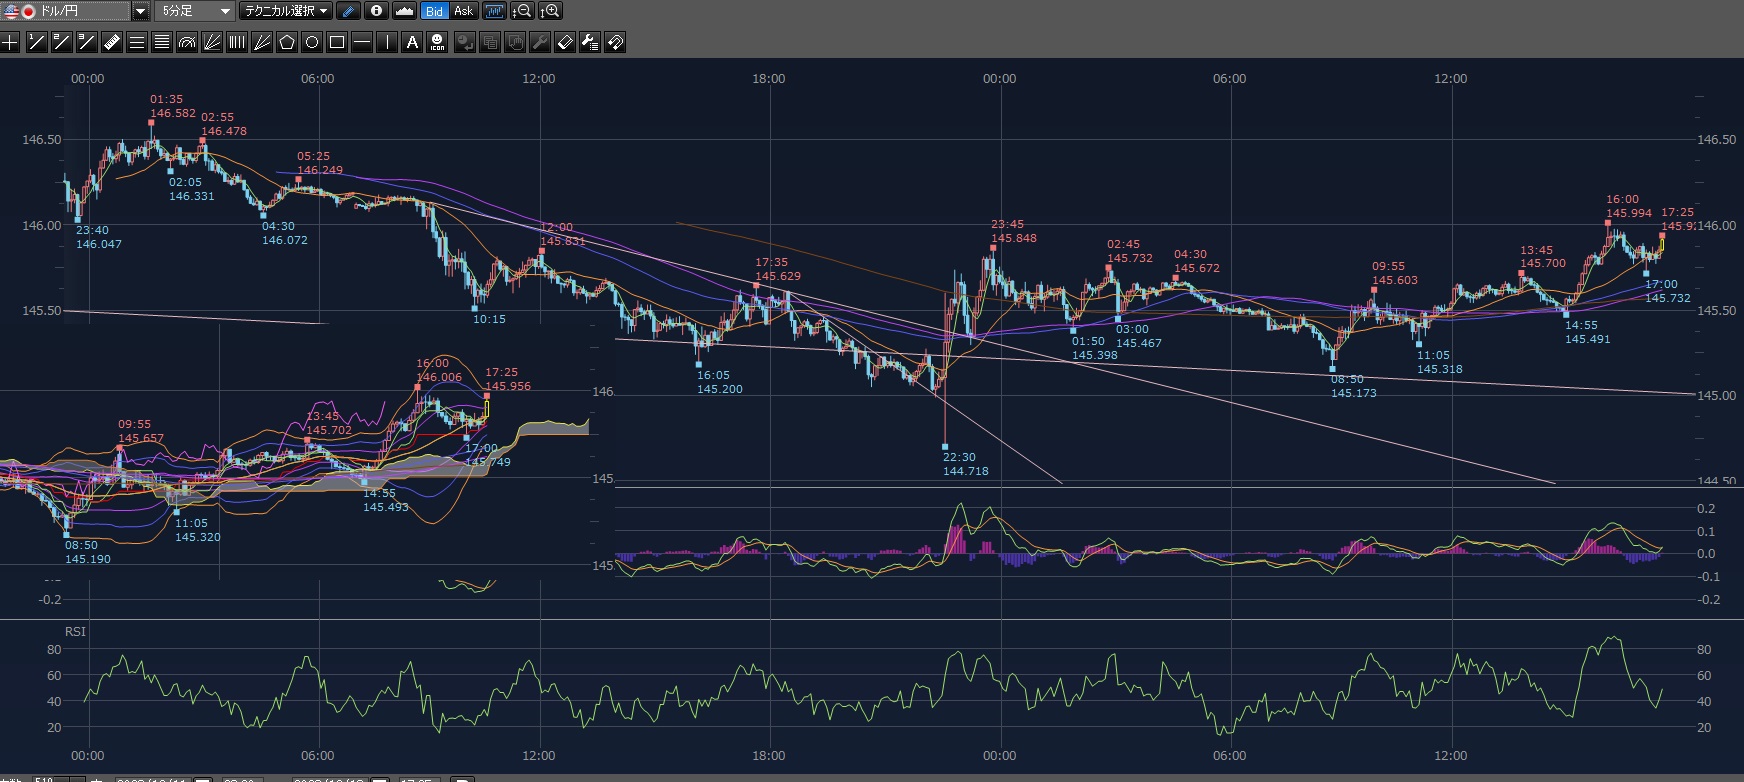The image size is (1744, 782).
Task: Select the horizontal line tool
Action: (362, 42)
